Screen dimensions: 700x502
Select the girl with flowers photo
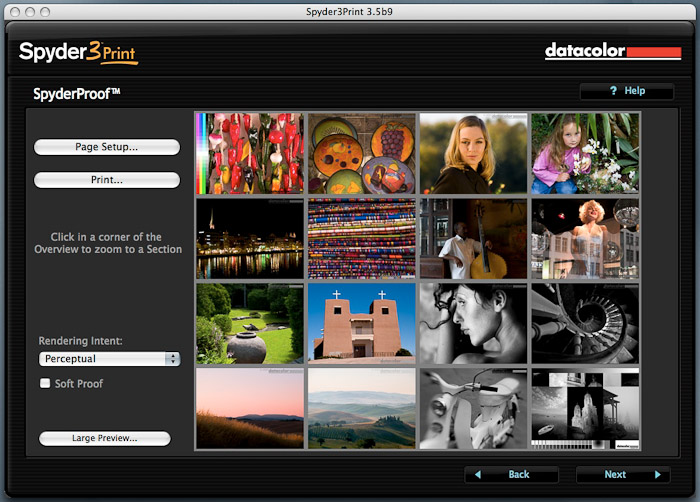tap(585, 153)
